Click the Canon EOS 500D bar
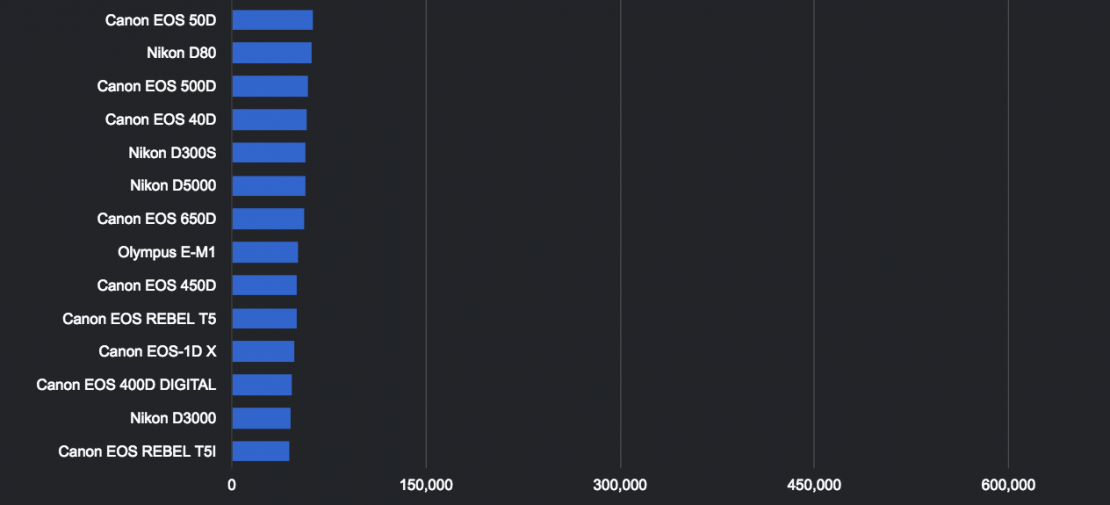1110x505 pixels. click(269, 86)
